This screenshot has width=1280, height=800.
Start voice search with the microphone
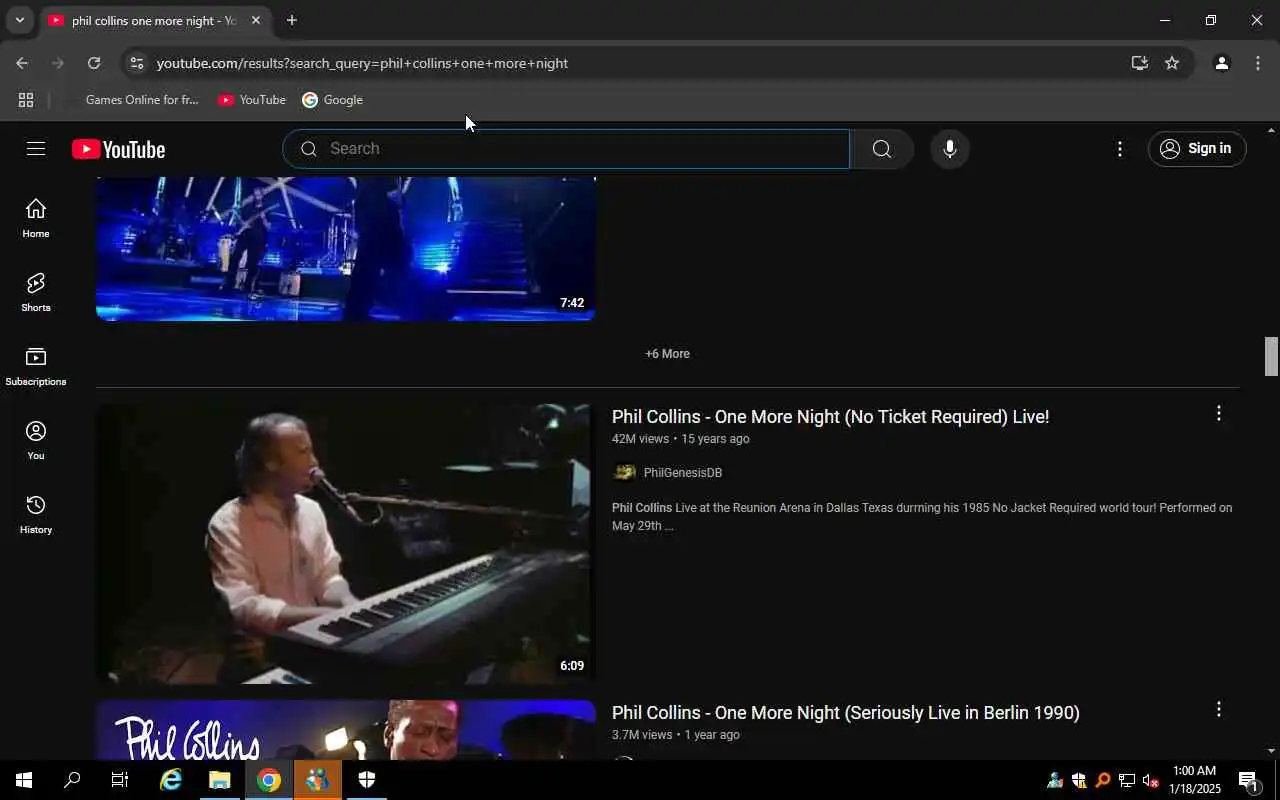(x=950, y=149)
